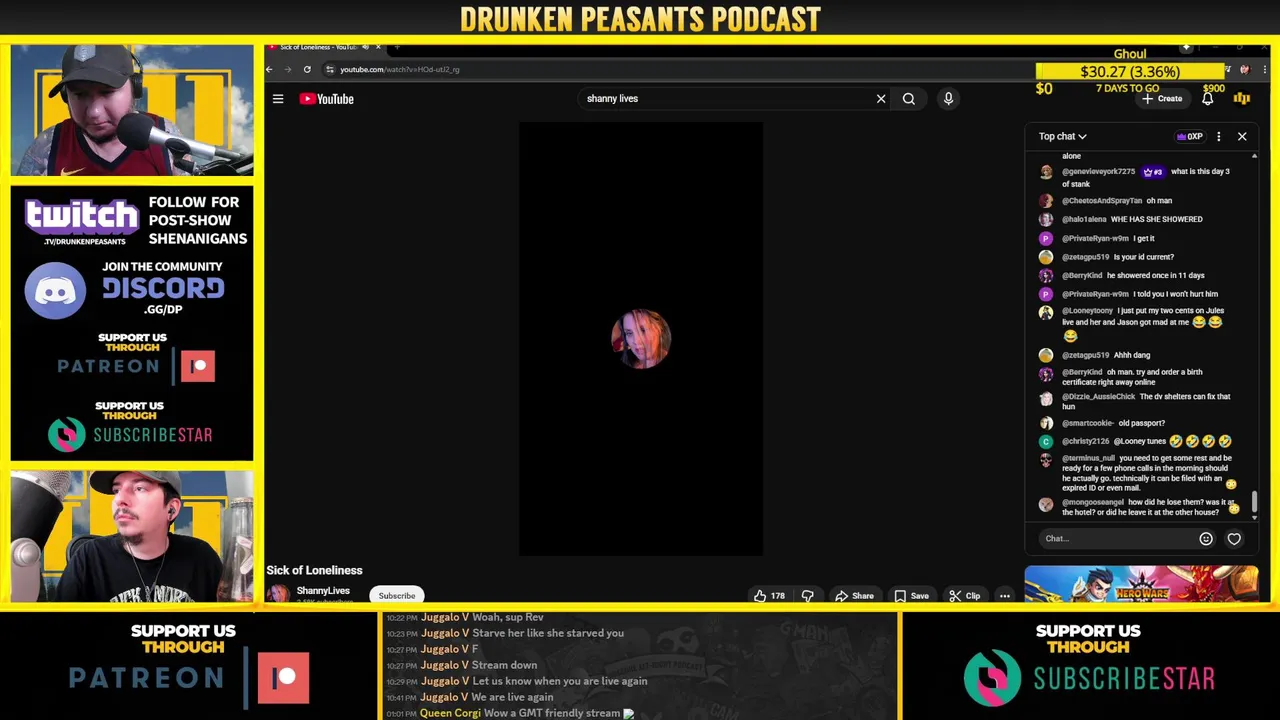The width and height of the screenshot is (1280, 720).
Task: Open a new browser tab with plus
Action: [397, 47]
